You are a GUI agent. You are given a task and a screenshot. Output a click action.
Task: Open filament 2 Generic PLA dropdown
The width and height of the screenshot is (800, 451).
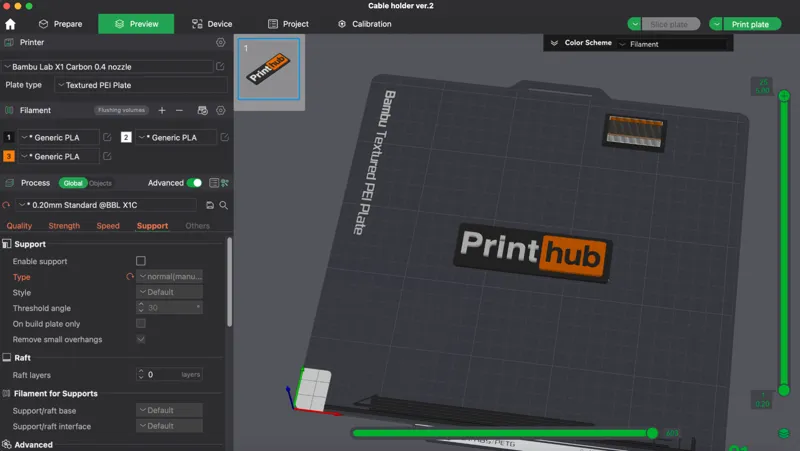pos(176,137)
